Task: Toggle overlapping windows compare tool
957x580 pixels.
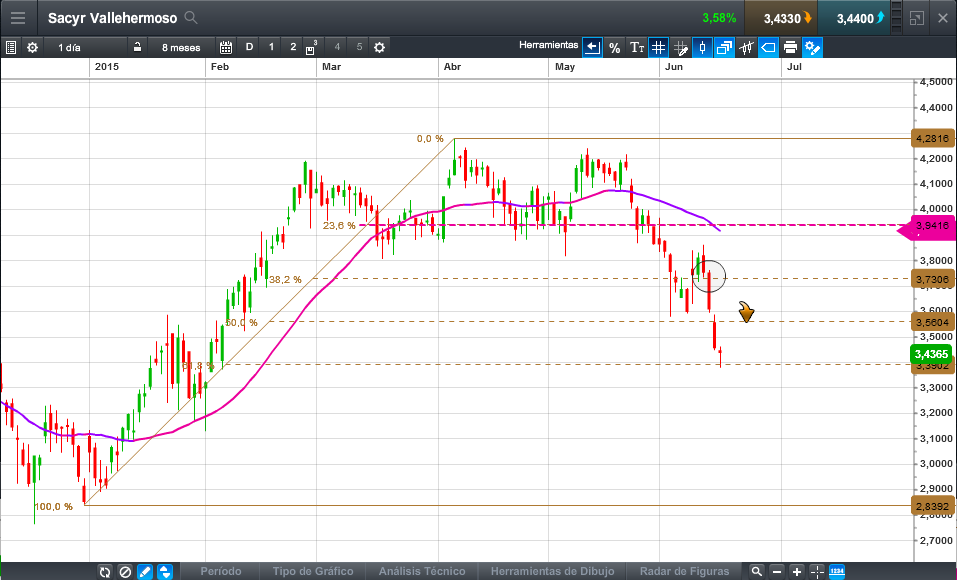Action: (x=724, y=47)
